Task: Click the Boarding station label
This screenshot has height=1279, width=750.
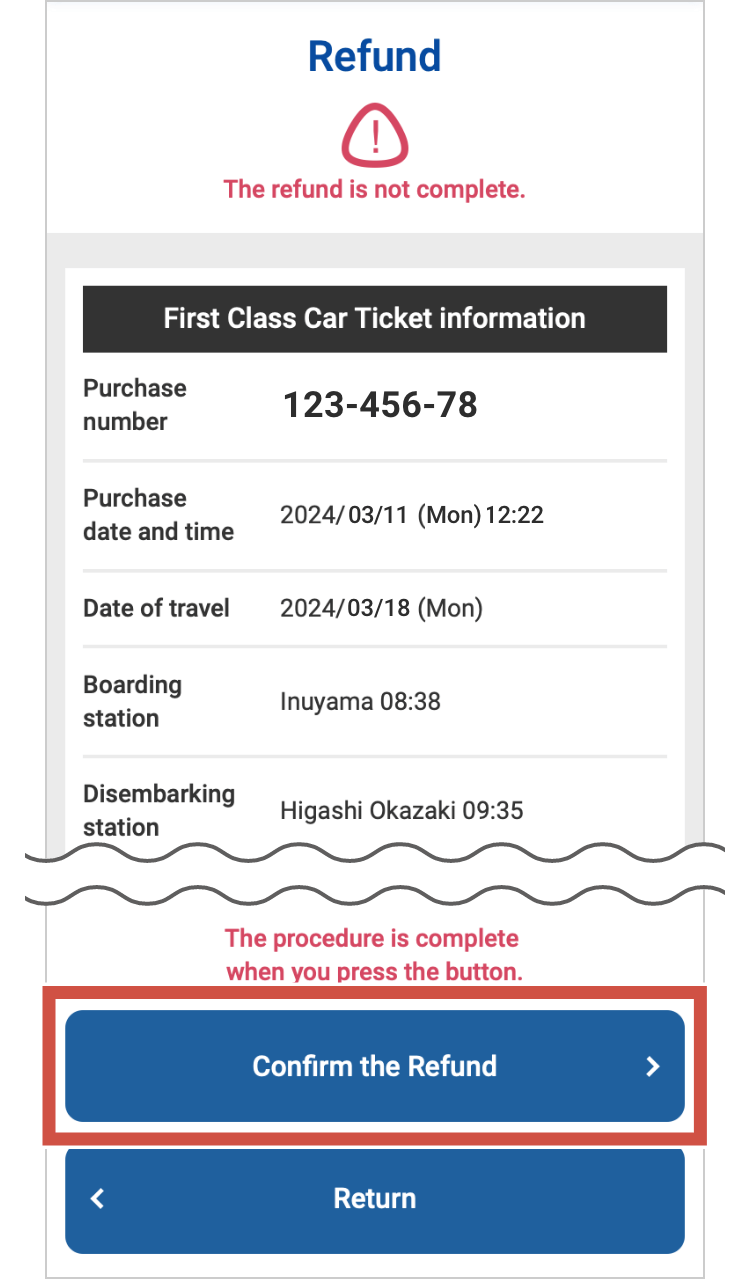Action: pos(132,701)
